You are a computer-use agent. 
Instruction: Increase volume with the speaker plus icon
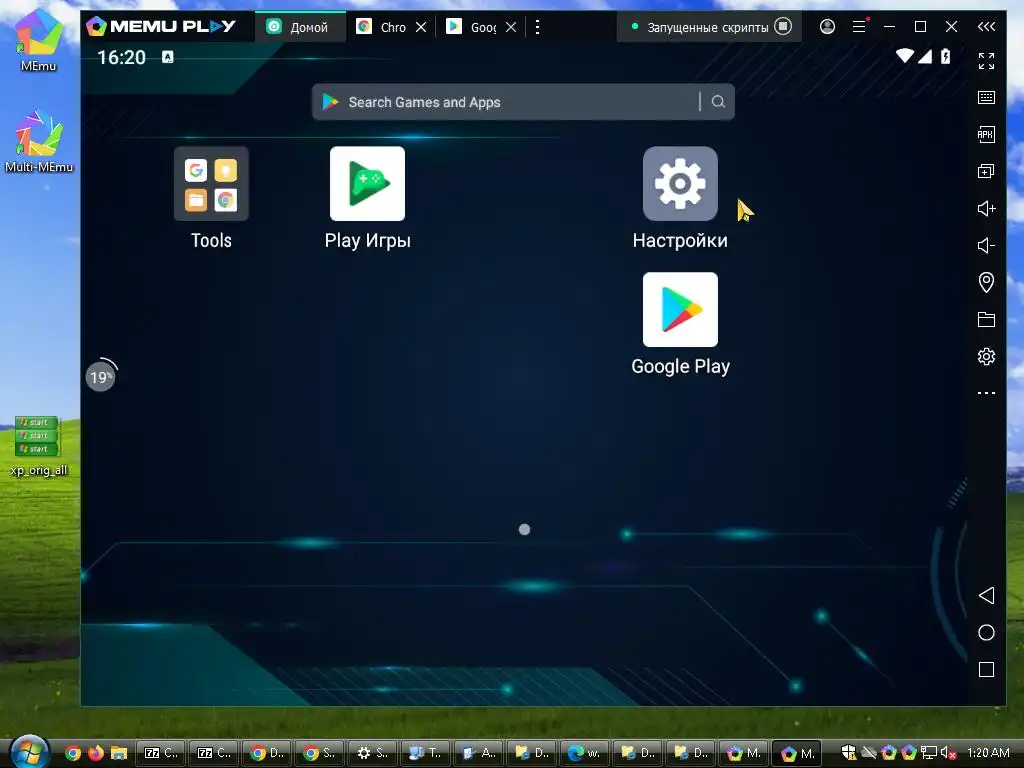tap(986, 208)
